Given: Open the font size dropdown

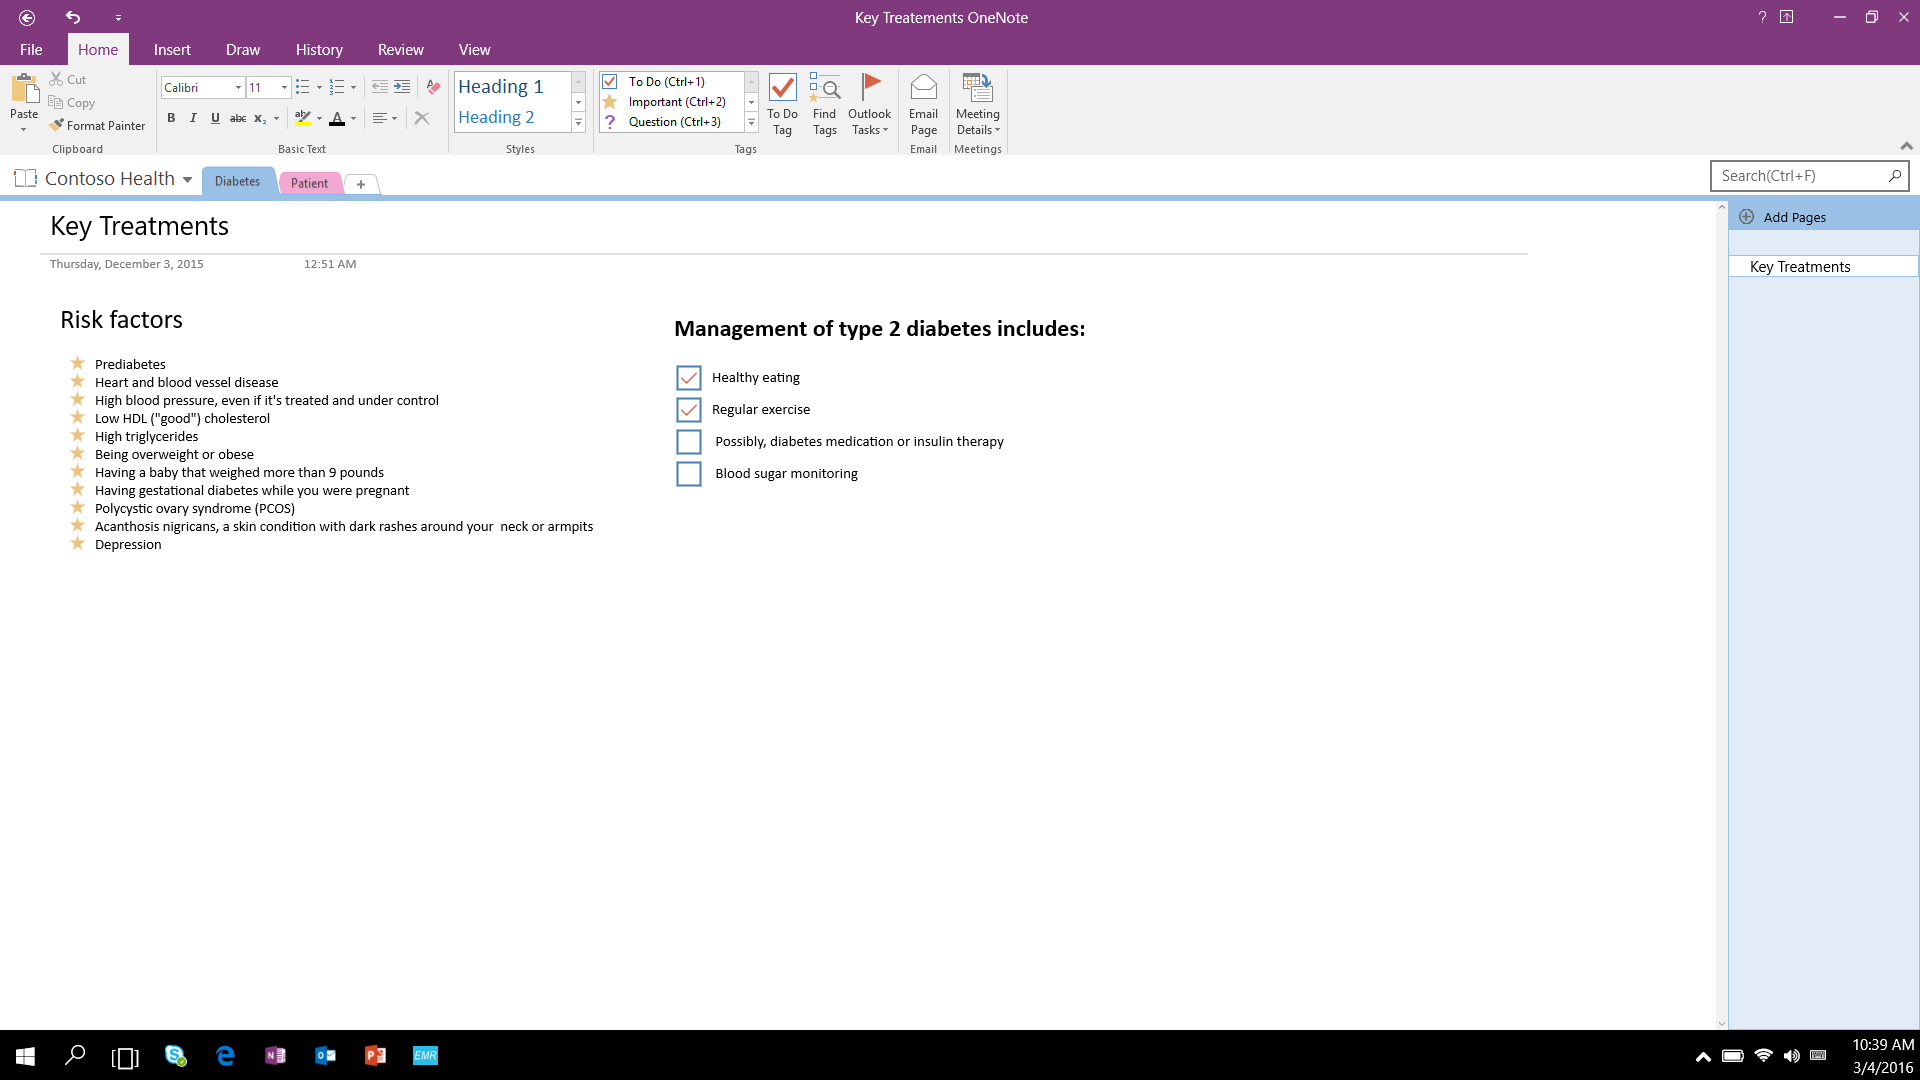Looking at the screenshot, I should 284,88.
